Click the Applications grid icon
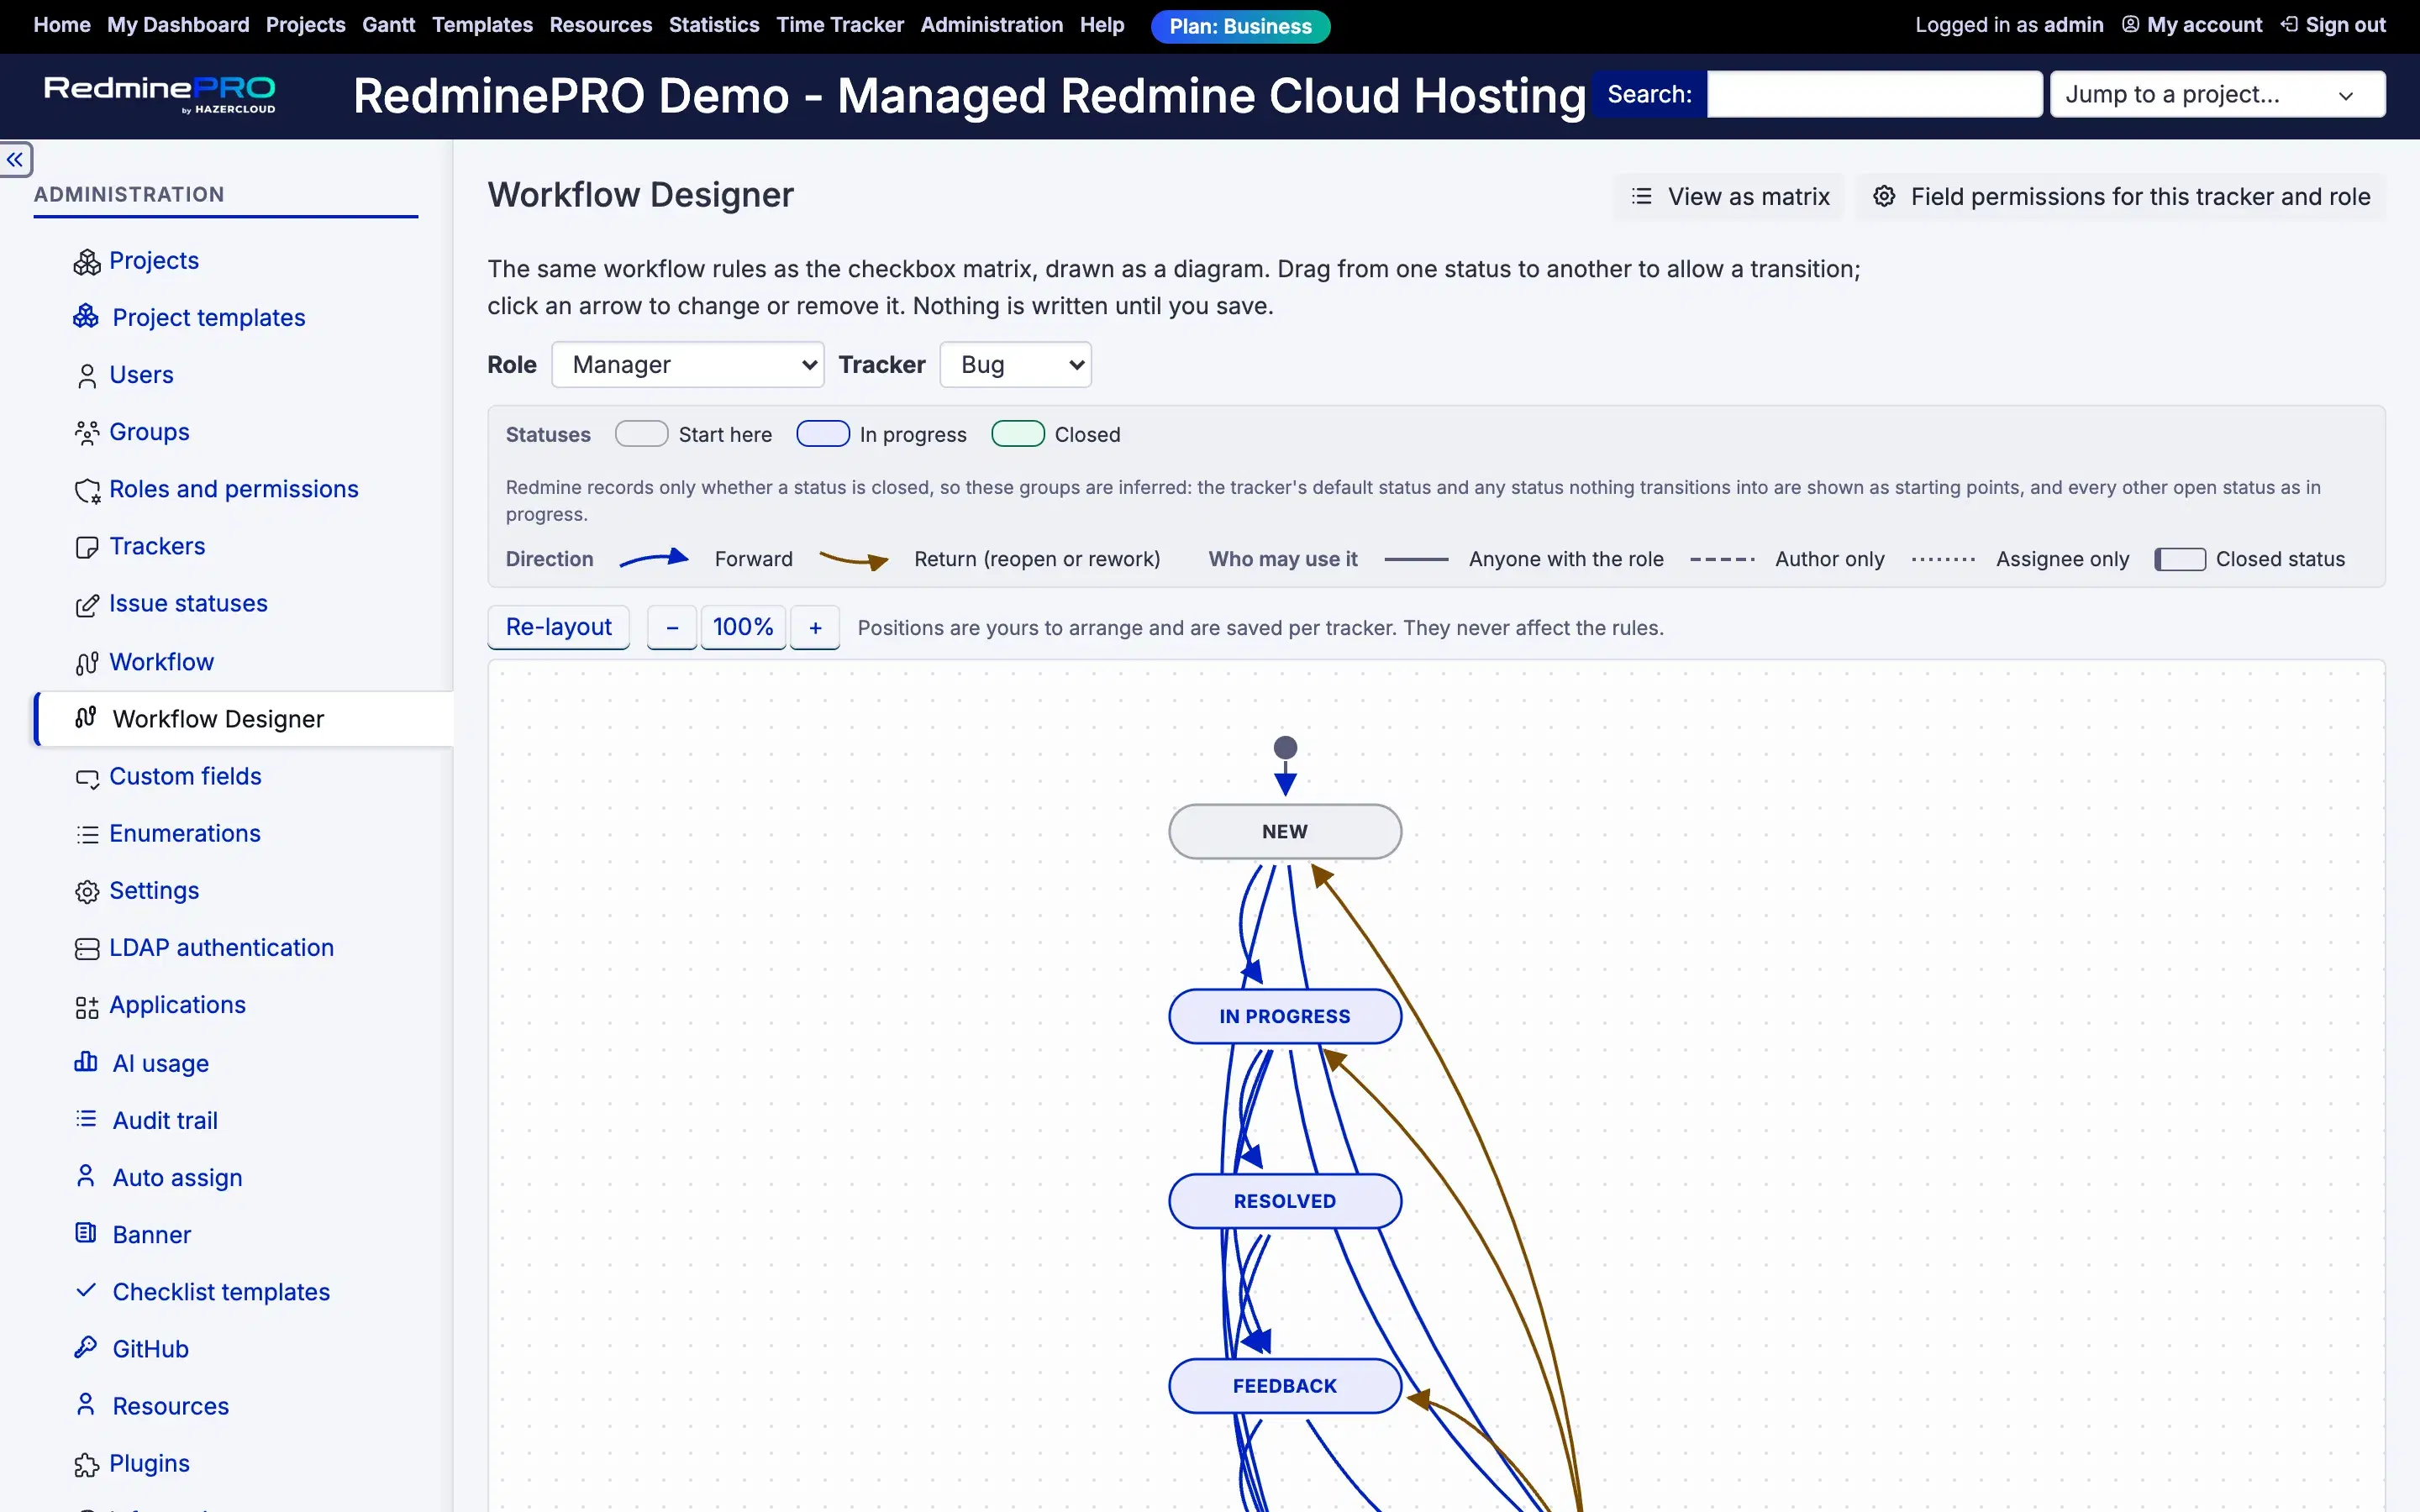The width and height of the screenshot is (2420, 1512). pos(87,1006)
